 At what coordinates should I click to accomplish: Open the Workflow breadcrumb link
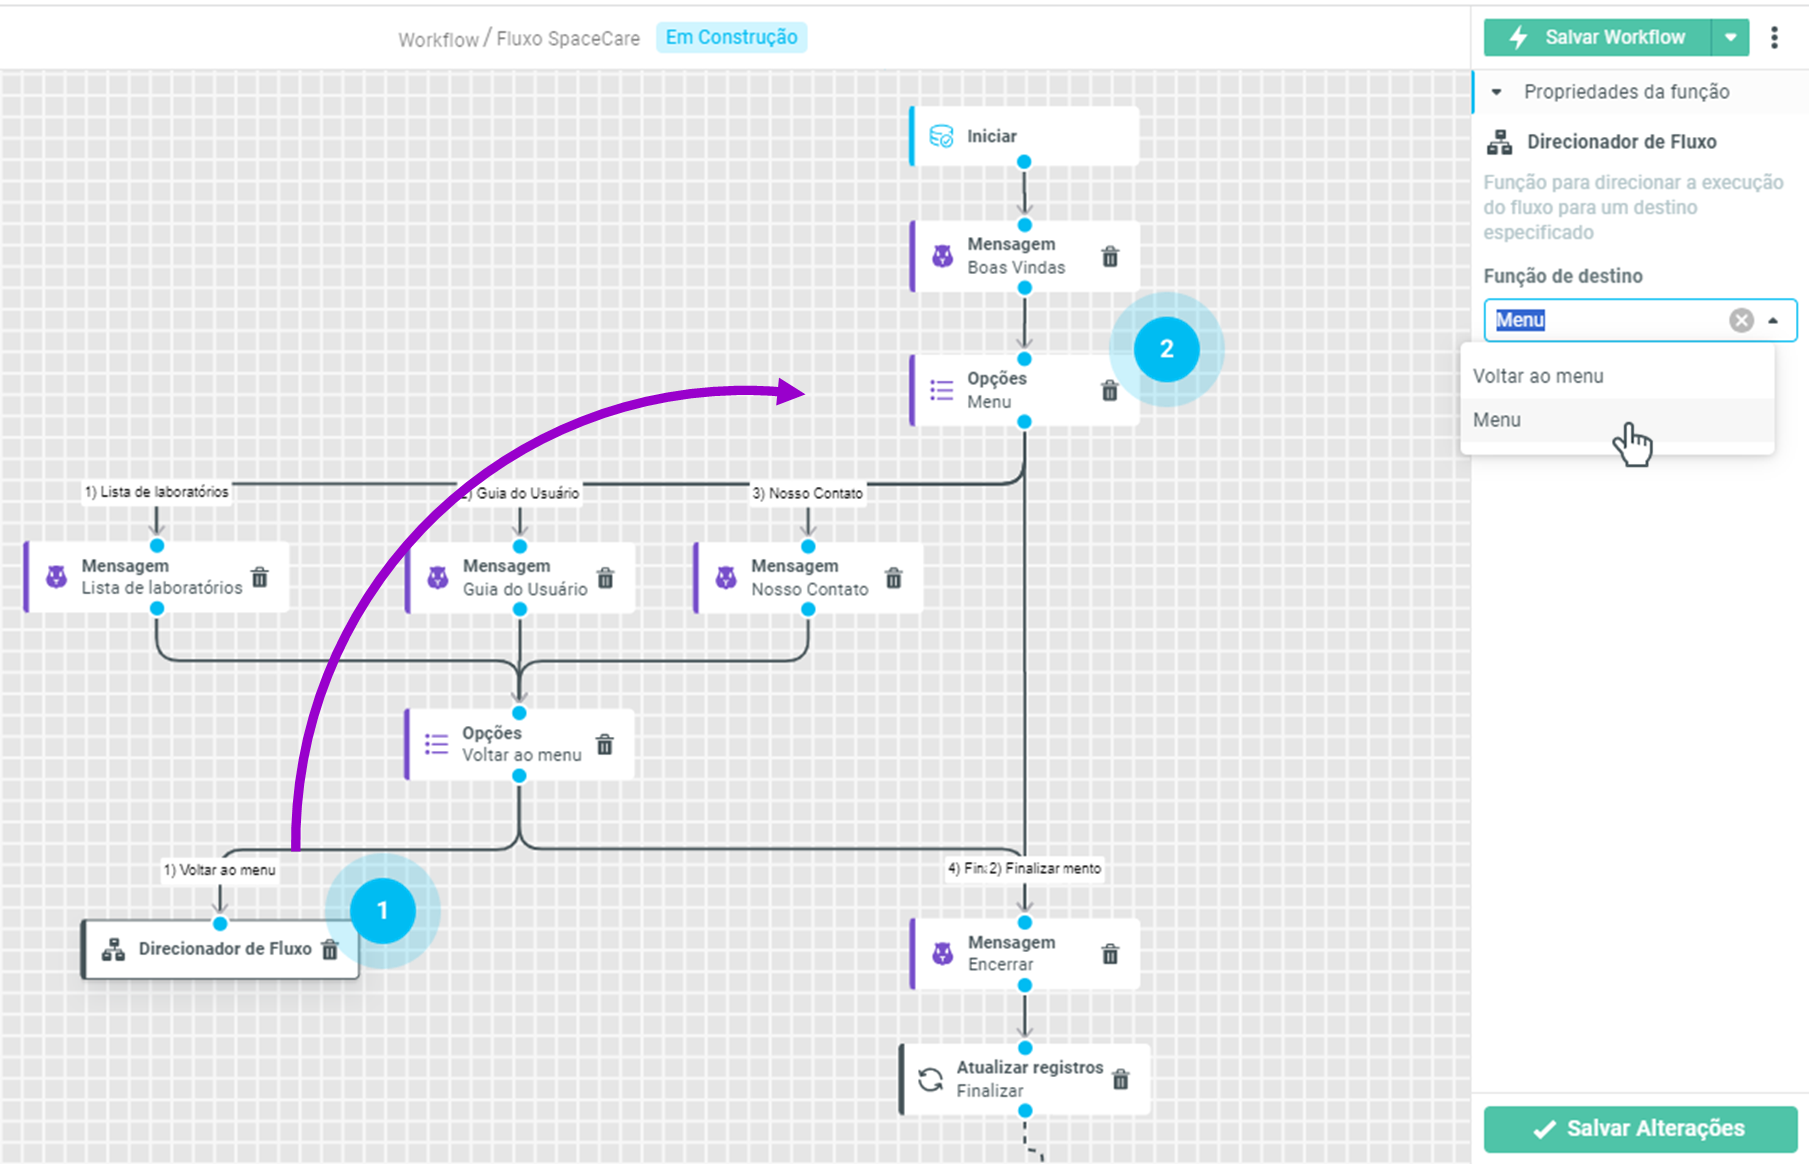pyautogui.click(x=438, y=39)
